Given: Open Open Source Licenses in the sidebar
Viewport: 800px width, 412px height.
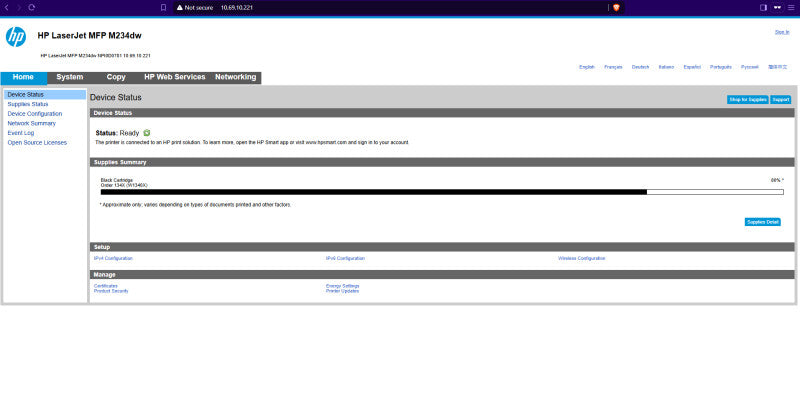Looking at the screenshot, I should 37,143.
